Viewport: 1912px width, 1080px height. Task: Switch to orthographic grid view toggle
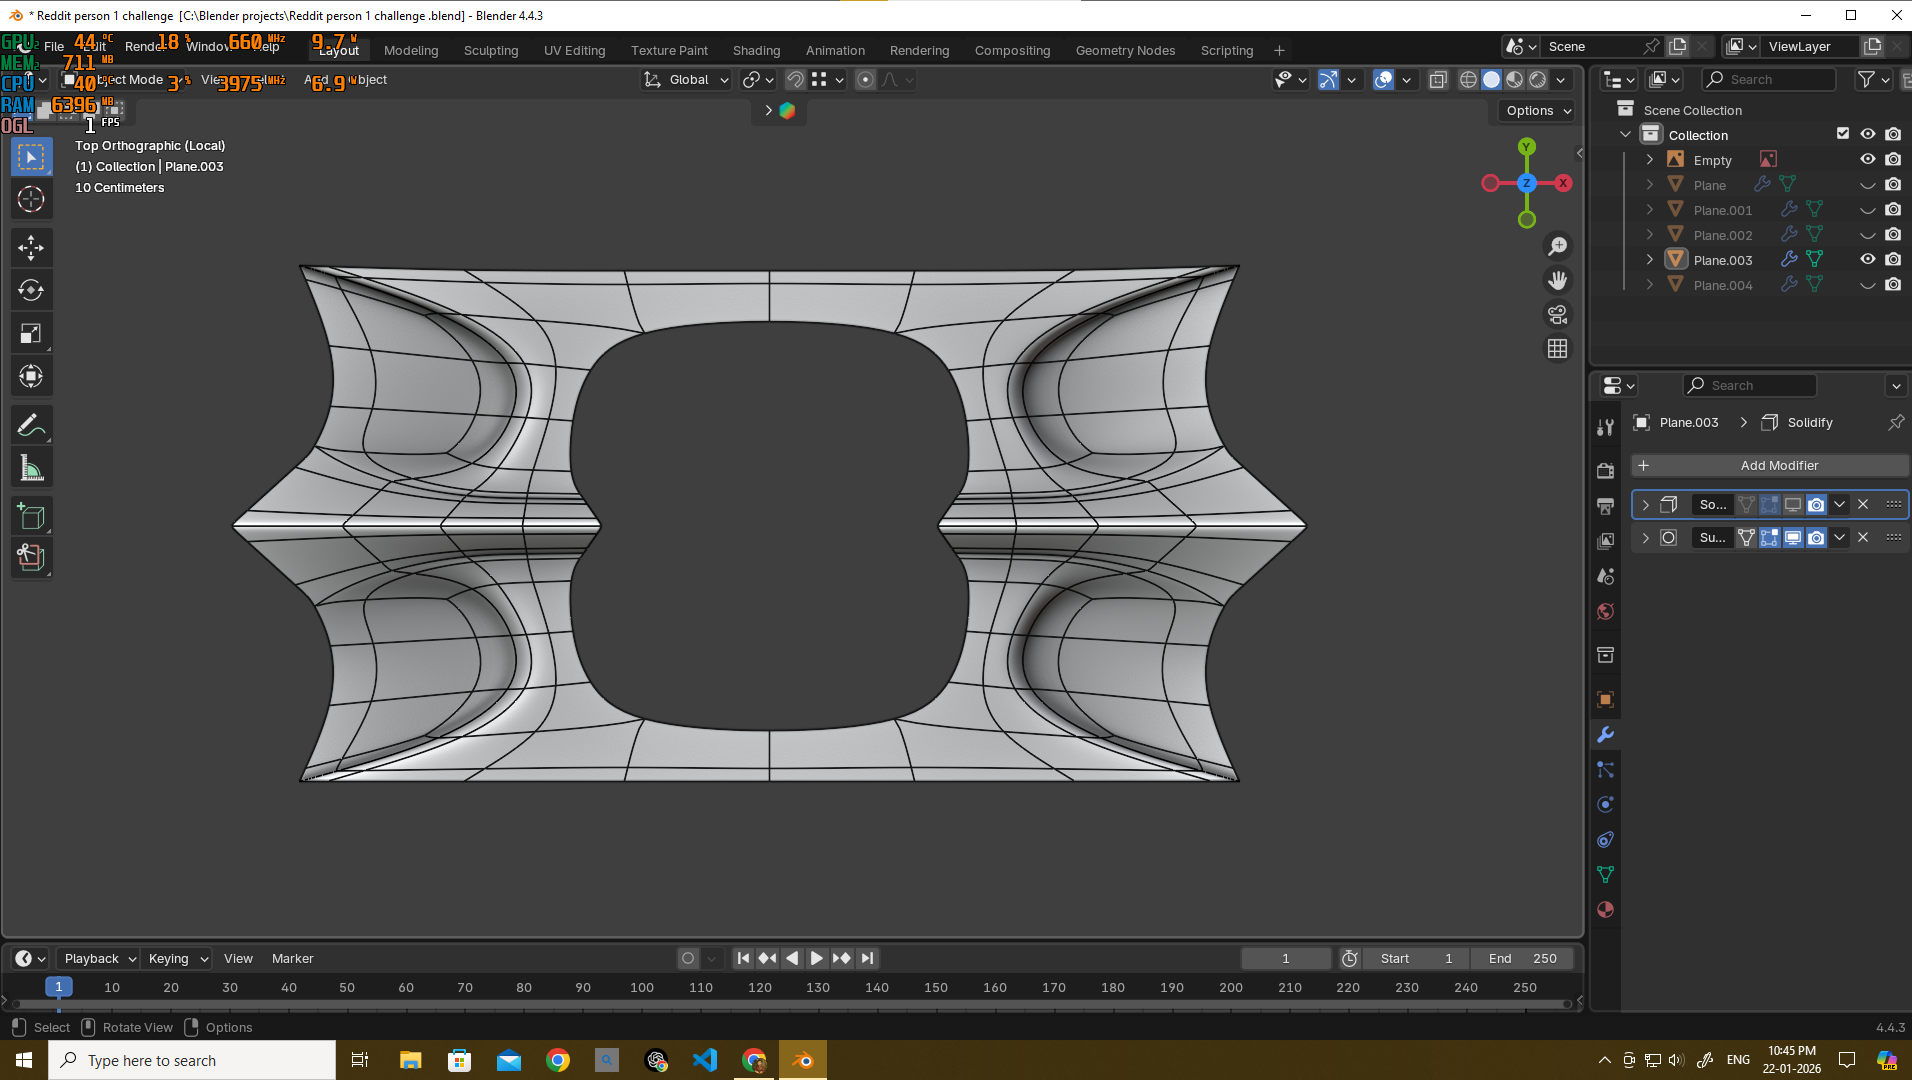click(x=1557, y=349)
